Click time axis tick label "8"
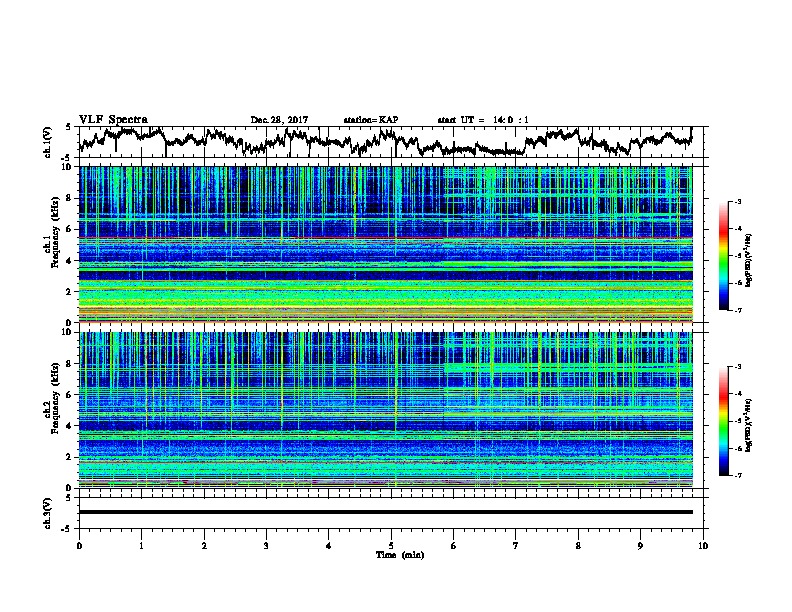This screenshot has width=792, height=612. 578,546
